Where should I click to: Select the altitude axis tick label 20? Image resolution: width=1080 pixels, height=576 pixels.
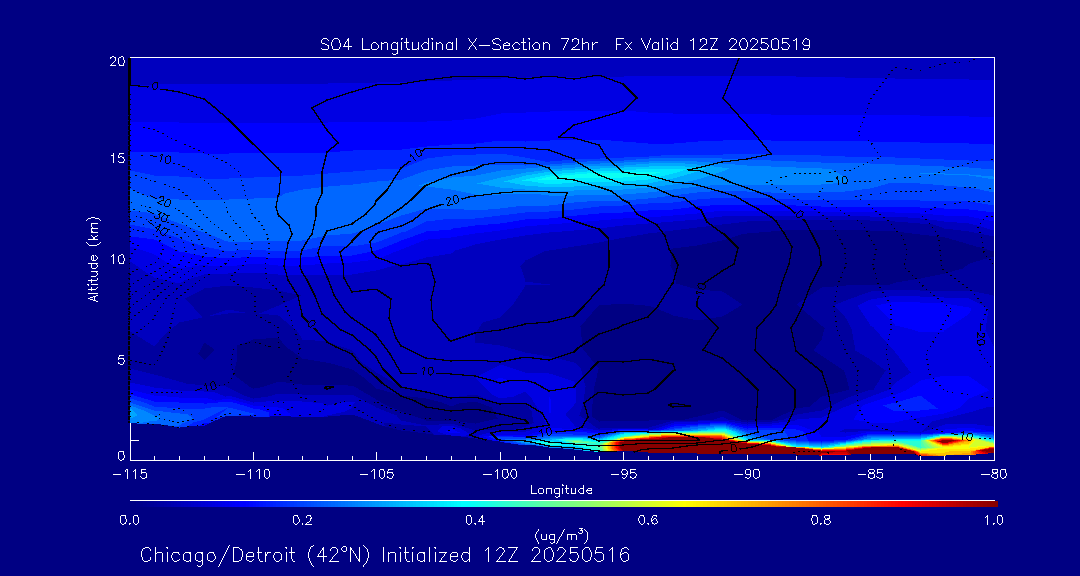point(117,61)
